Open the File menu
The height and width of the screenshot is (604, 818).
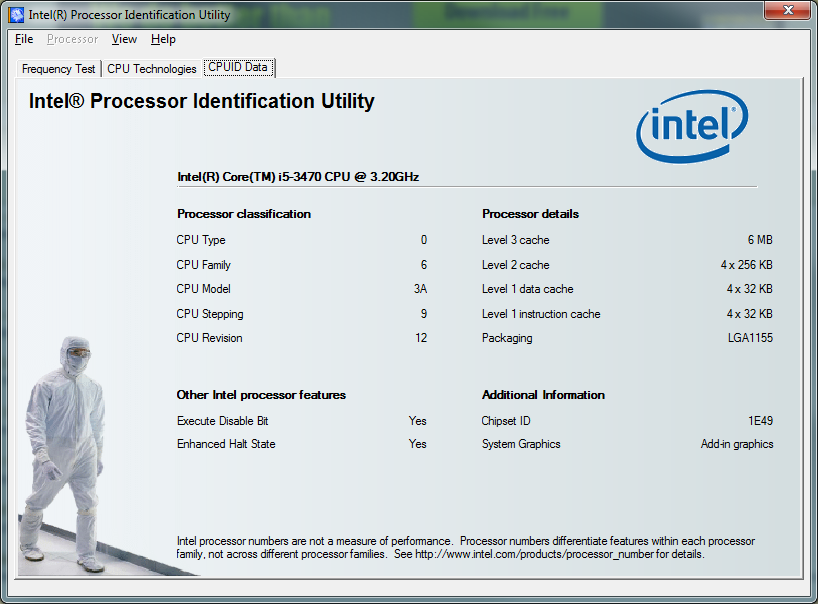(x=24, y=39)
